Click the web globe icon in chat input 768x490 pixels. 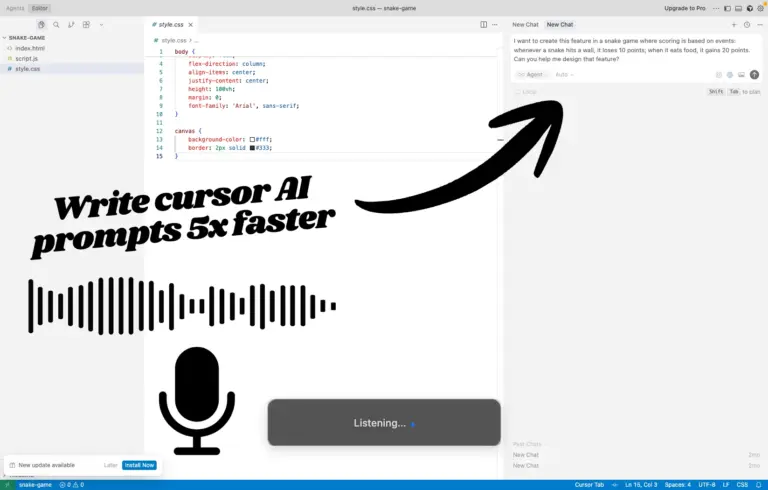pyautogui.click(x=730, y=75)
